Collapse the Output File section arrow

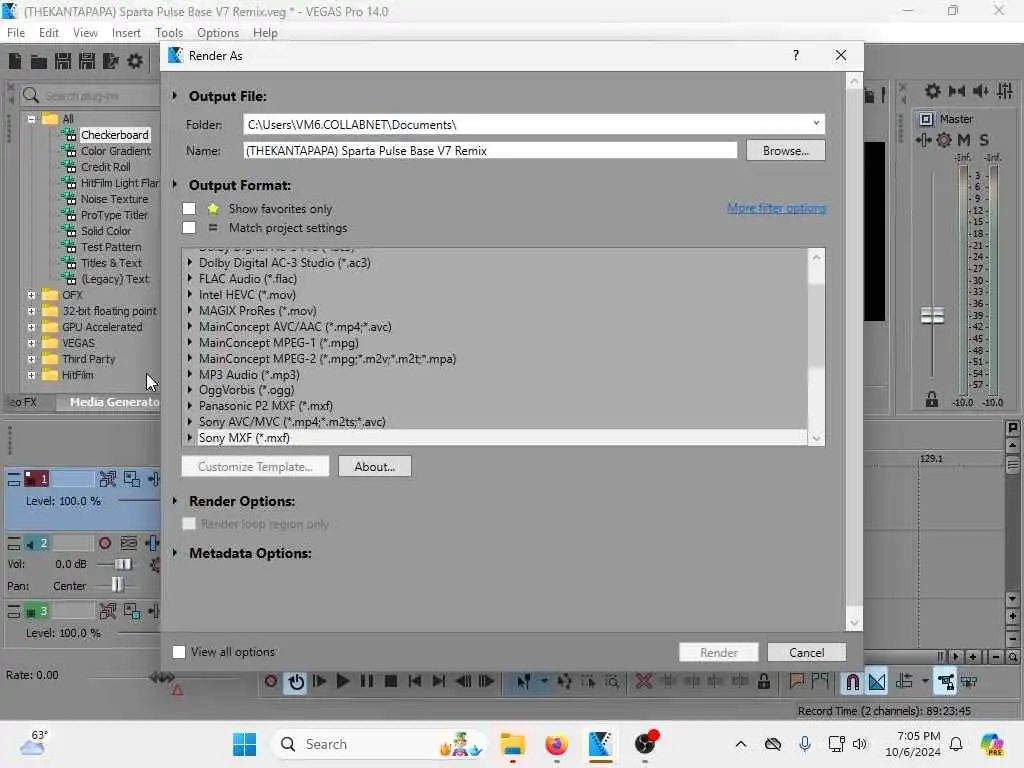tap(175, 96)
